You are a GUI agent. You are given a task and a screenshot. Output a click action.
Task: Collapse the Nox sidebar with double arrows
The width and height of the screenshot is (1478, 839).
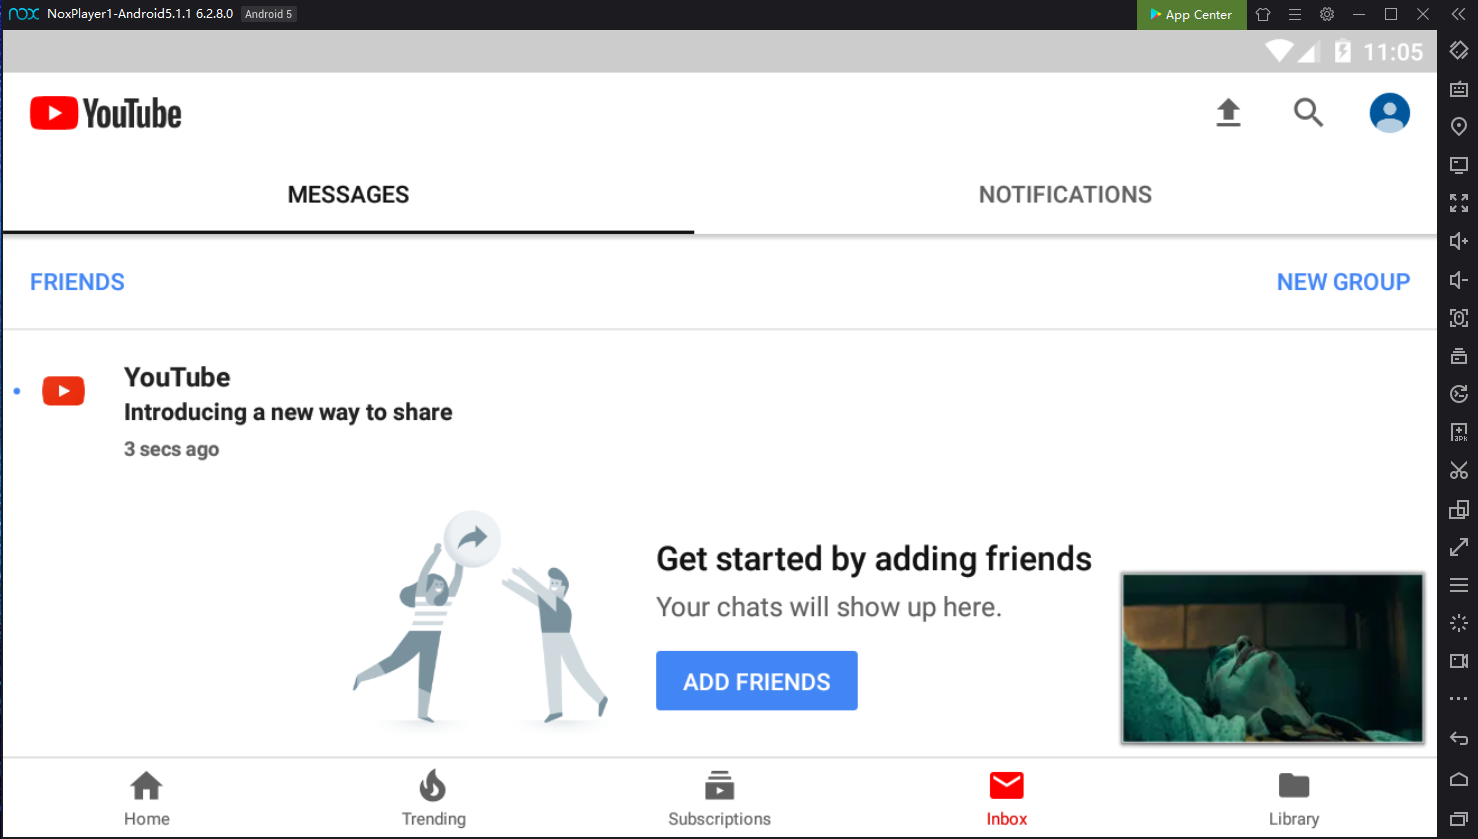tap(1458, 14)
